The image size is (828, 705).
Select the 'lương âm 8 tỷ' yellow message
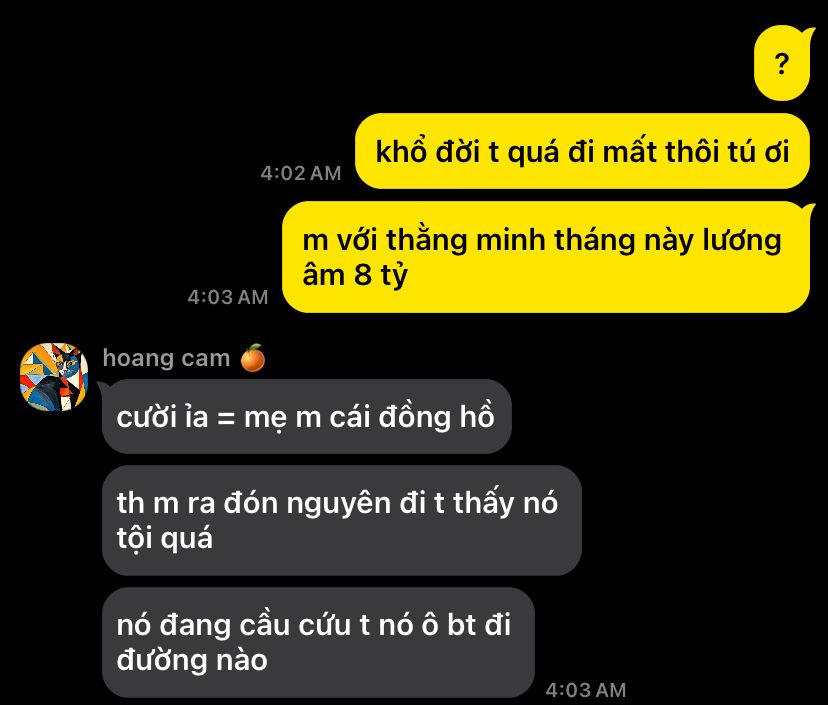point(547,257)
